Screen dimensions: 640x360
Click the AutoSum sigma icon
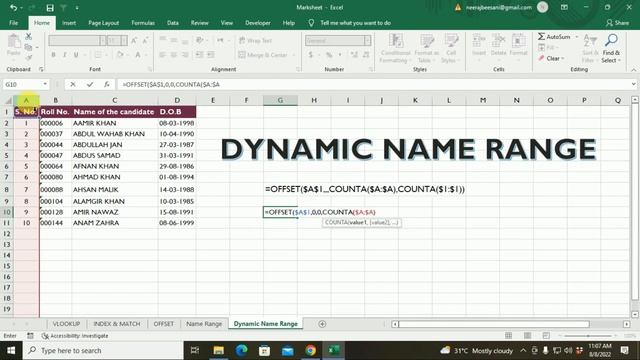click(x=541, y=37)
